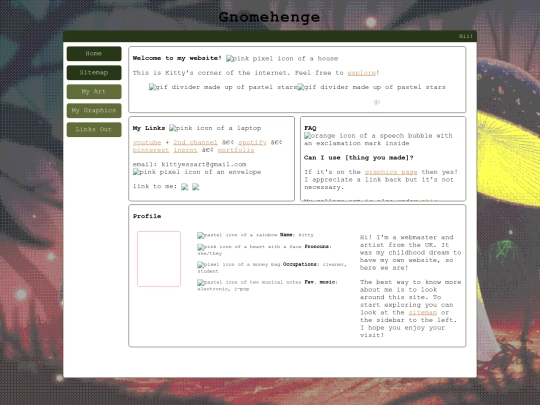The image size is (540, 405).
Task: Click the pink-bordered profile picture frame
Action: (x=159, y=259)
